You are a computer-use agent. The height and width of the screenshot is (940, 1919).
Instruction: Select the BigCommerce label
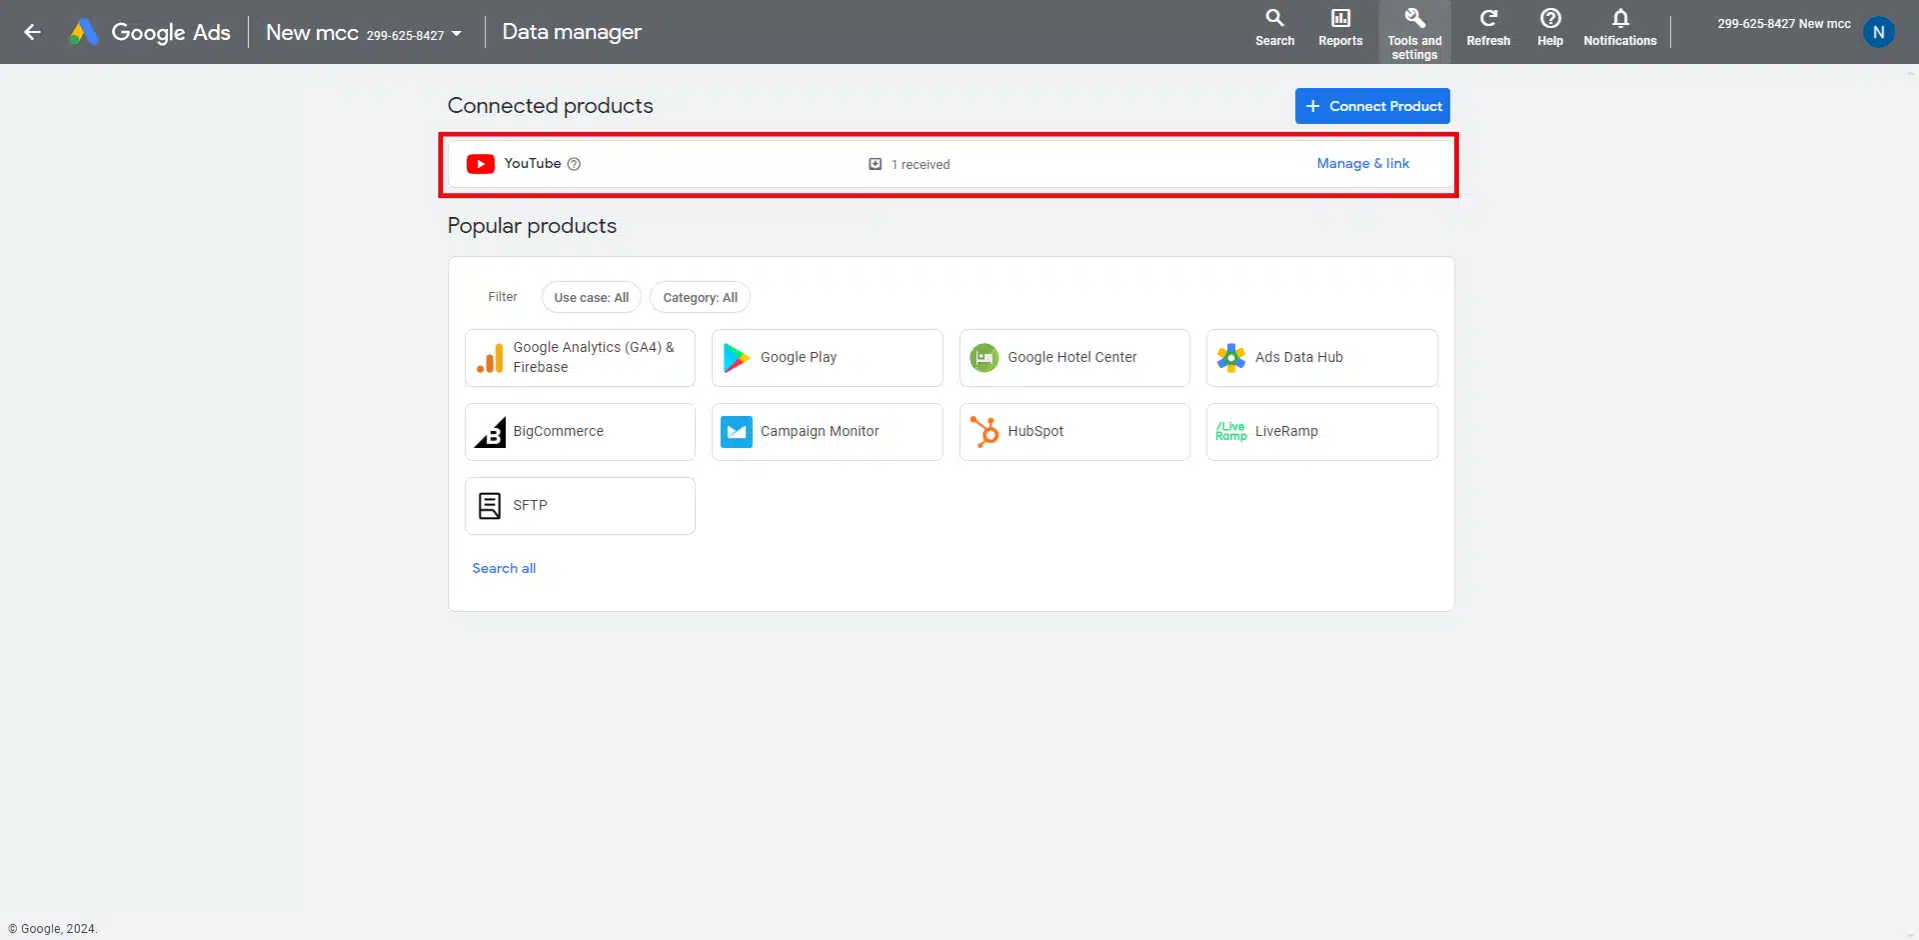click(x=558, y=431)
